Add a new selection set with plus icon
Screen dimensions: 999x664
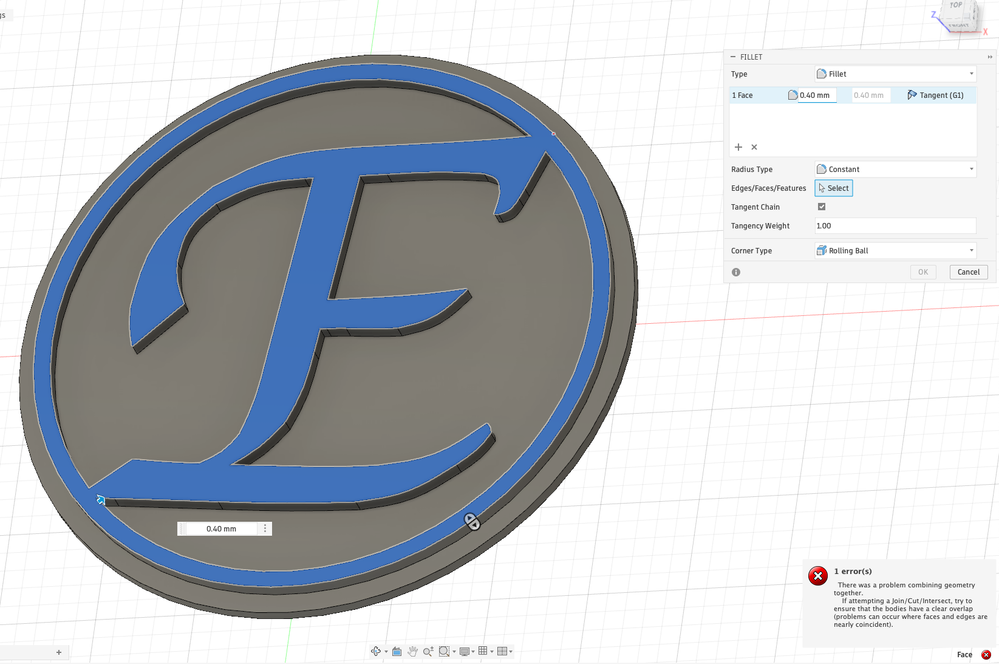(738, 147)
